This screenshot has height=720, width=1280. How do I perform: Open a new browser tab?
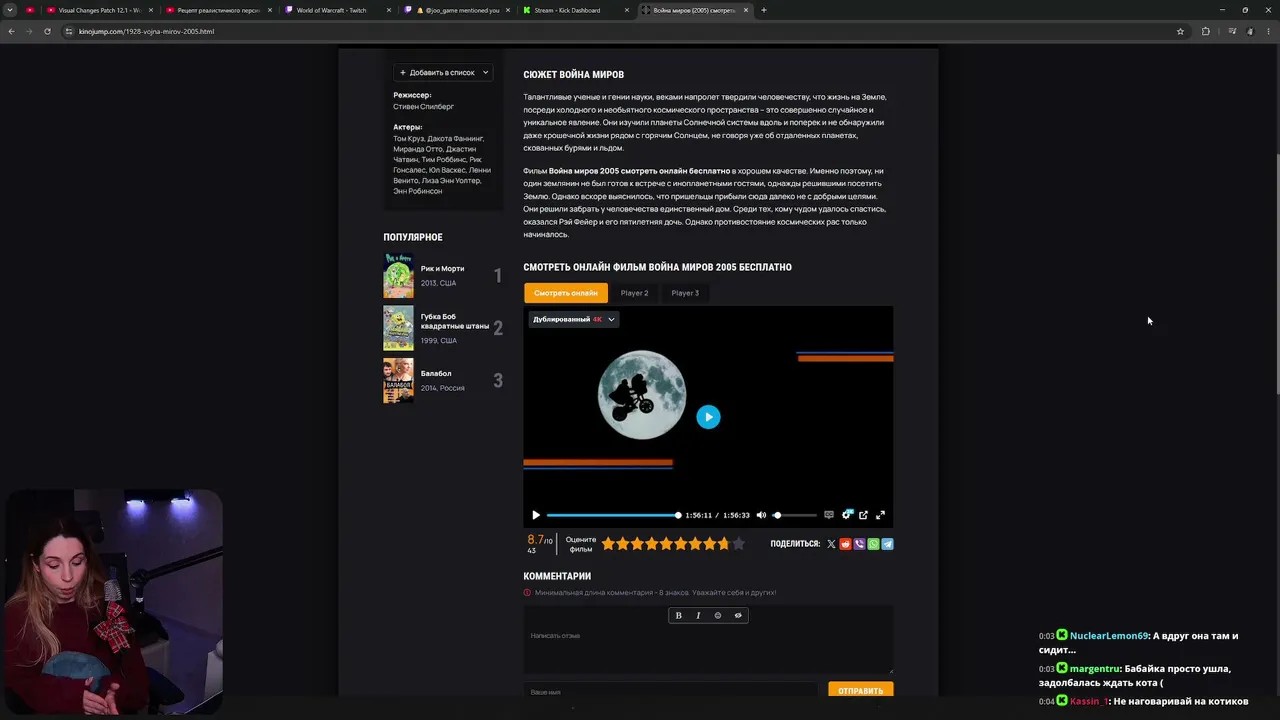(763, 10)
